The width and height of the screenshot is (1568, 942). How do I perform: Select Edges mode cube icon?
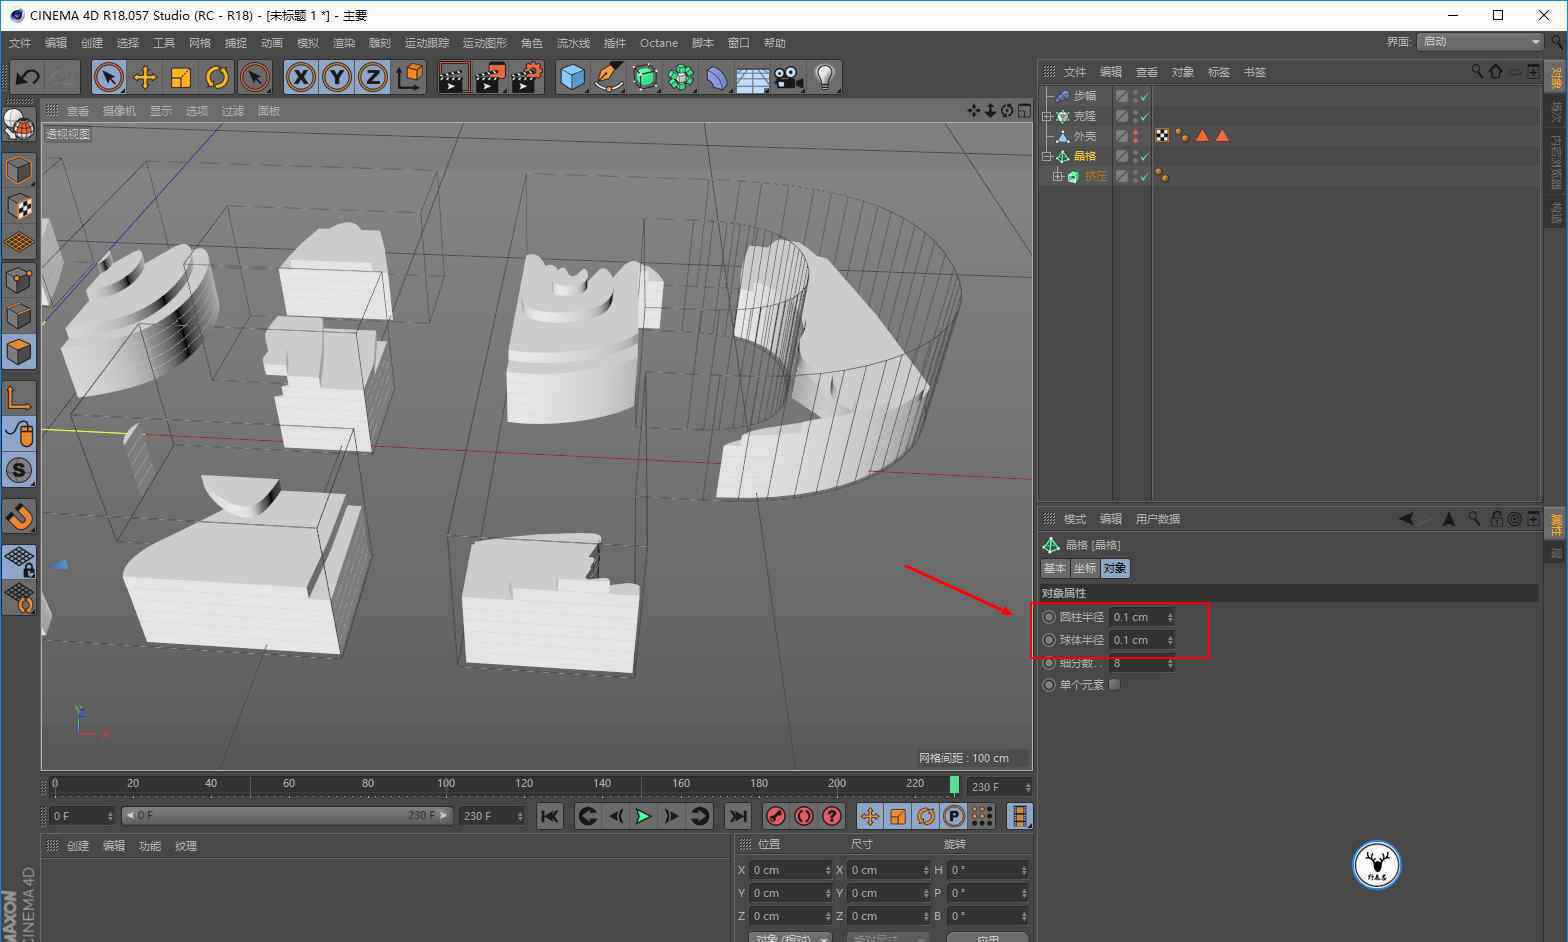point(19,316)
